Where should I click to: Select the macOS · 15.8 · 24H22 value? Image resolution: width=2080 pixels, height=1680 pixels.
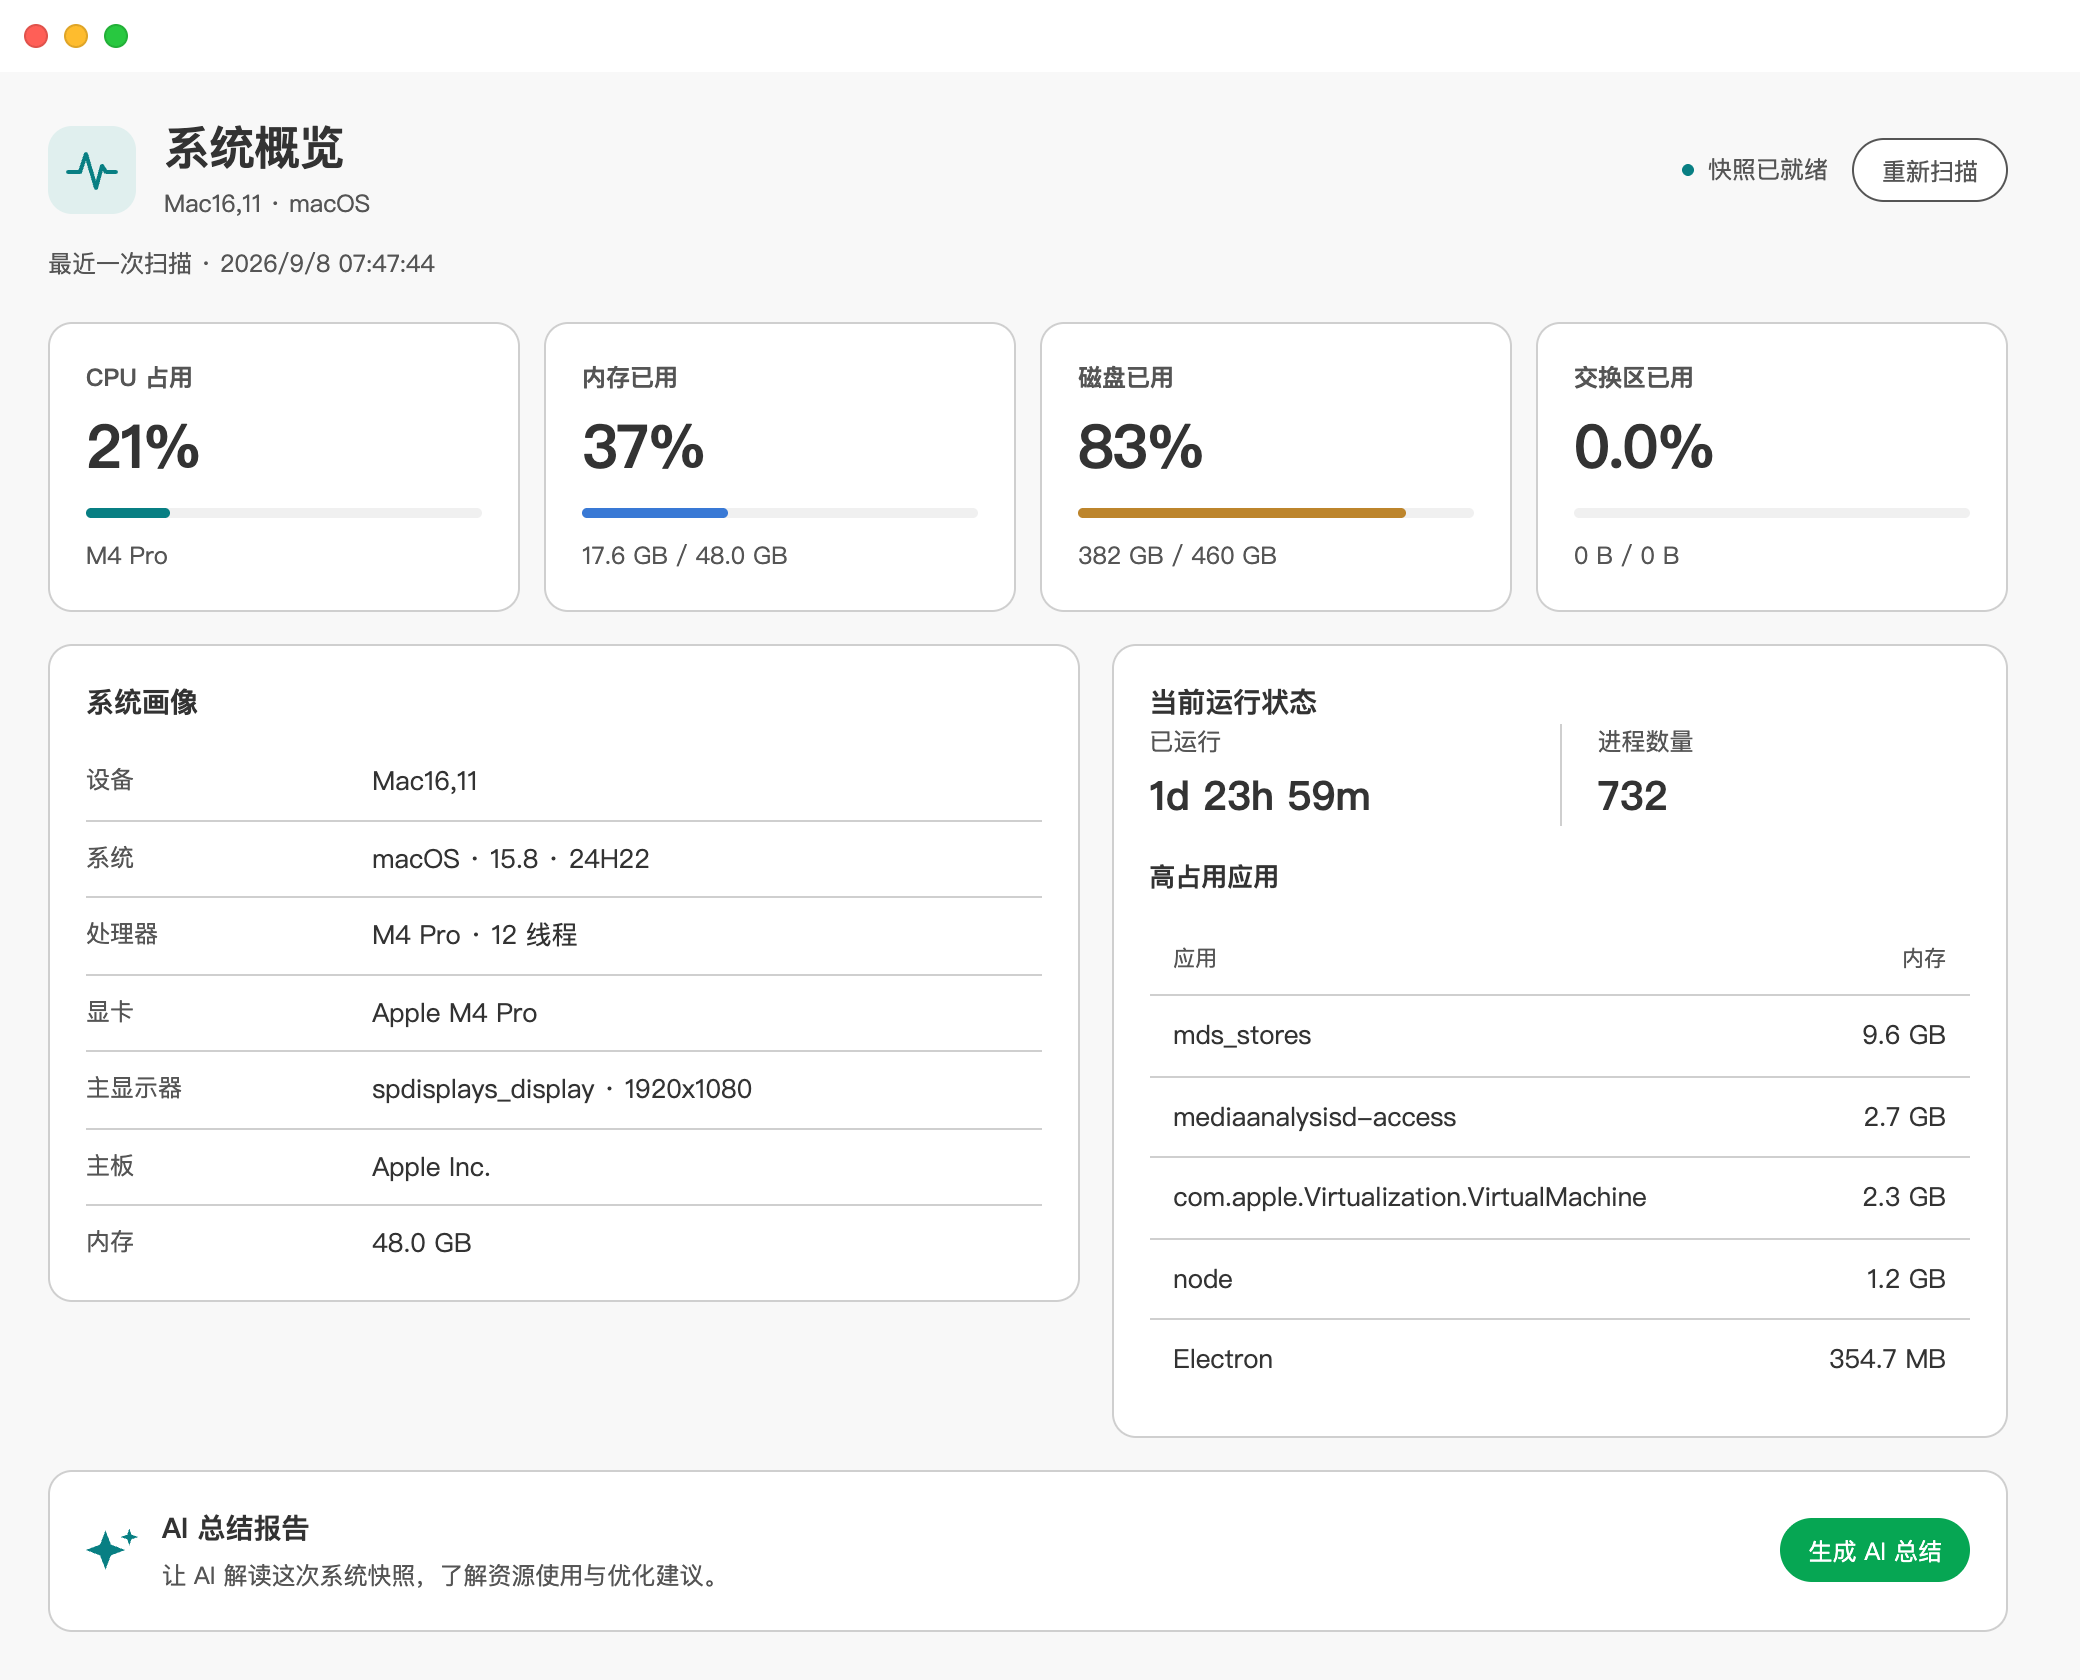pyautogui.click(x=510, y=859)
